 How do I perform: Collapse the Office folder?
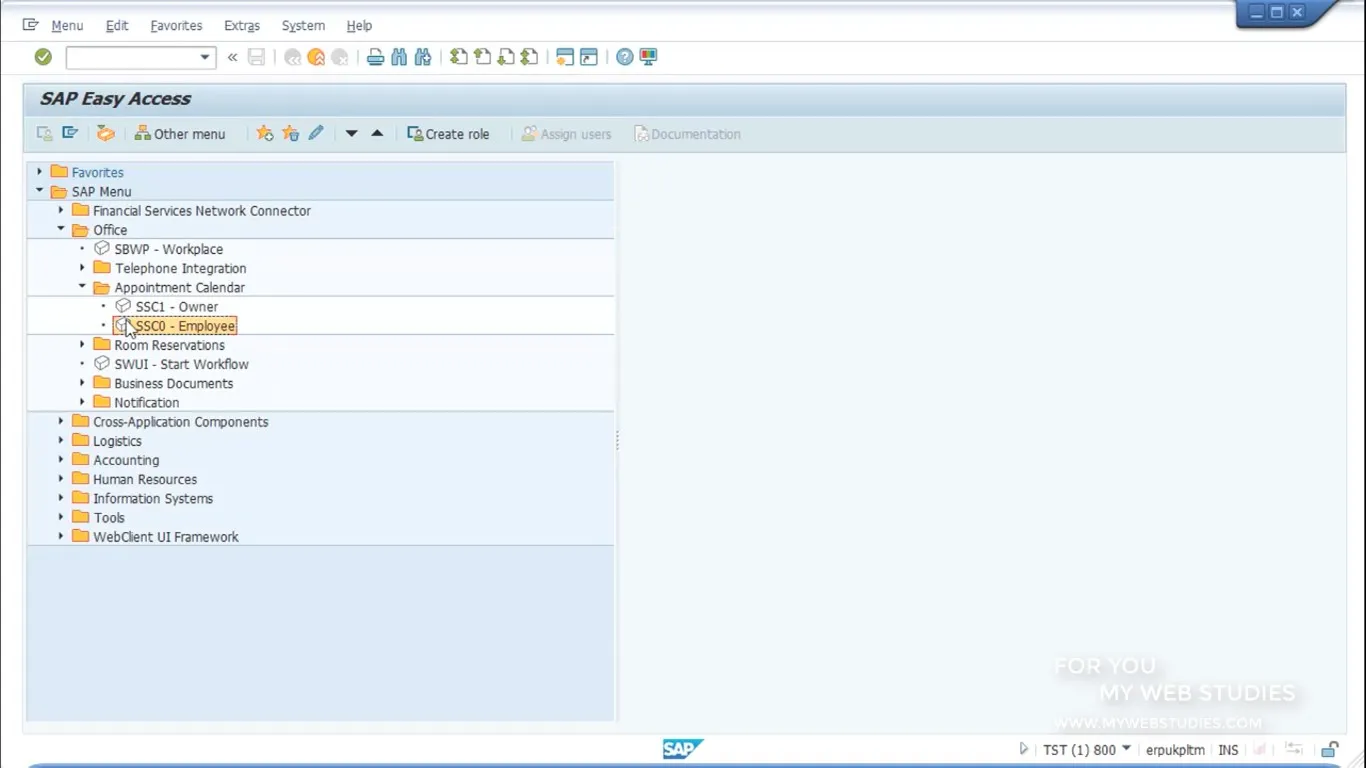tap(61, 229)
